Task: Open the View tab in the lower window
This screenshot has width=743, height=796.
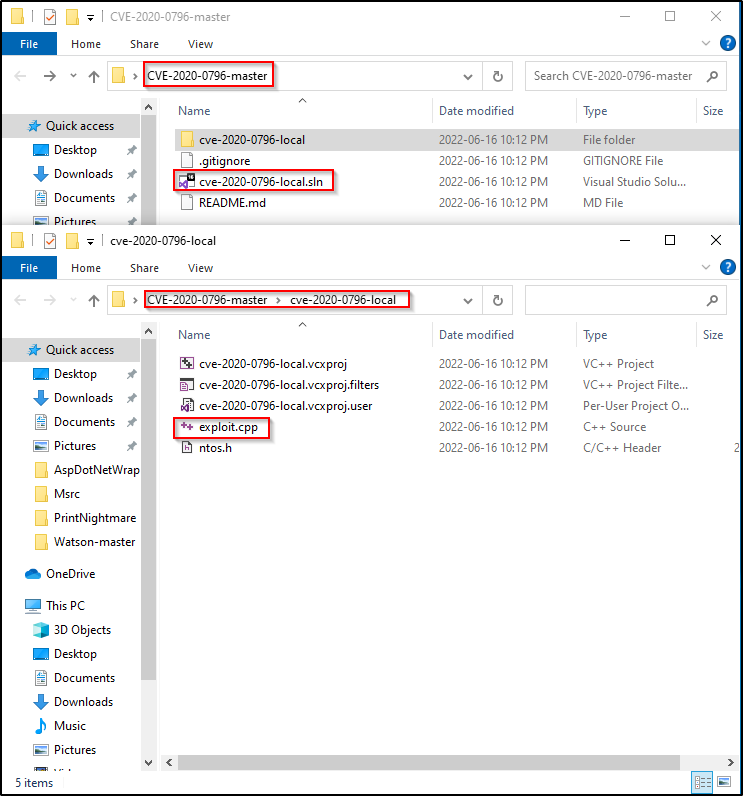Action: click(200, 268)
